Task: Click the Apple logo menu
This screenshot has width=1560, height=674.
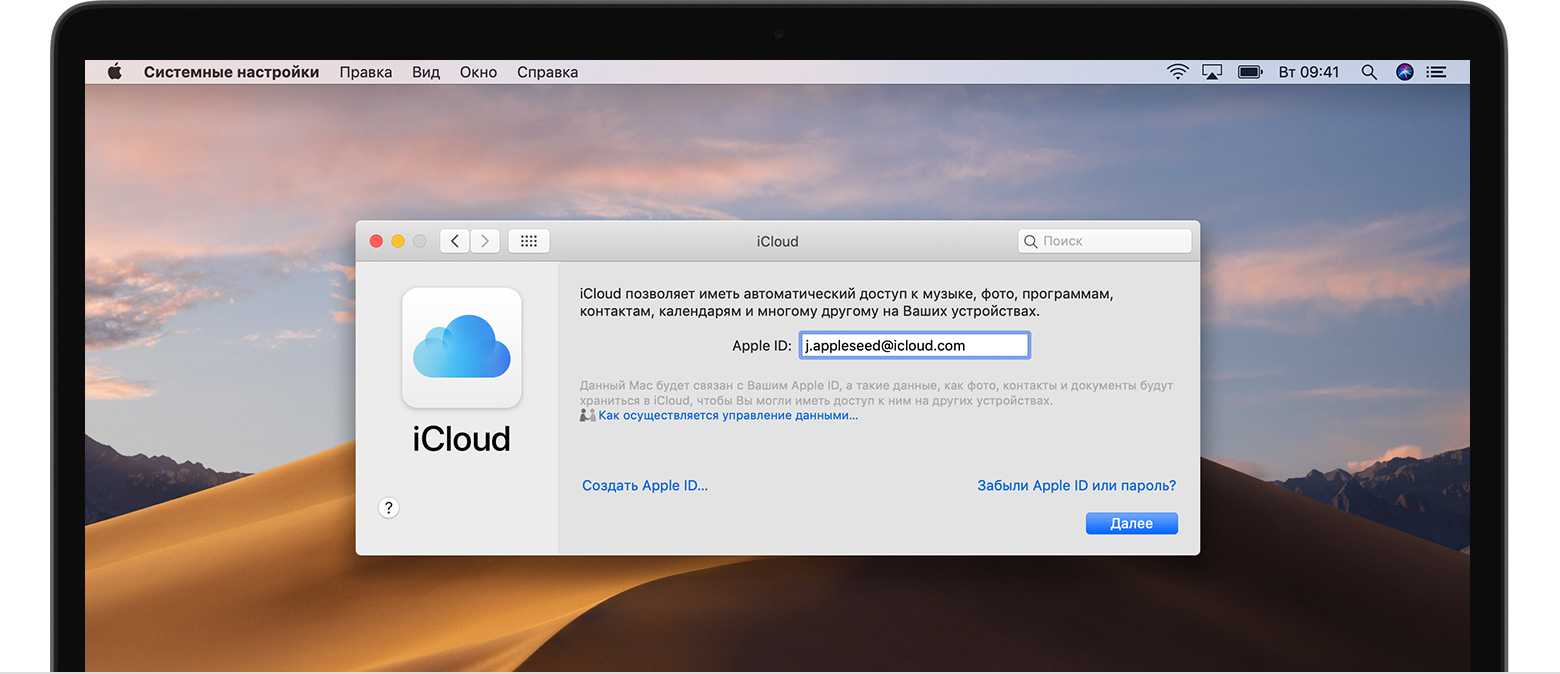Action: tap(114, 72)
